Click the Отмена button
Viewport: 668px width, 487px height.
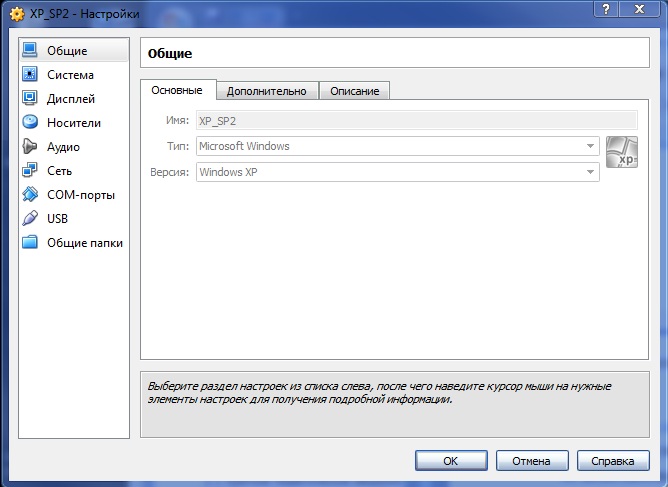[532, 461]
